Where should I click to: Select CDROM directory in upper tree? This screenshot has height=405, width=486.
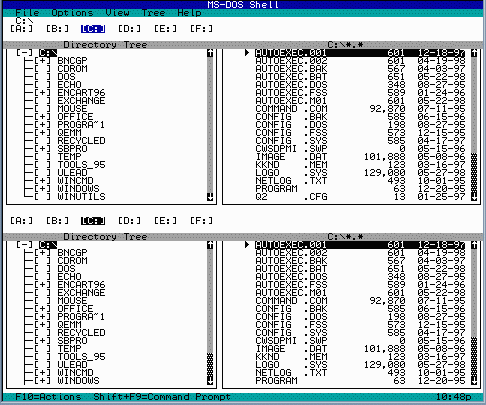tap(72, 69)
